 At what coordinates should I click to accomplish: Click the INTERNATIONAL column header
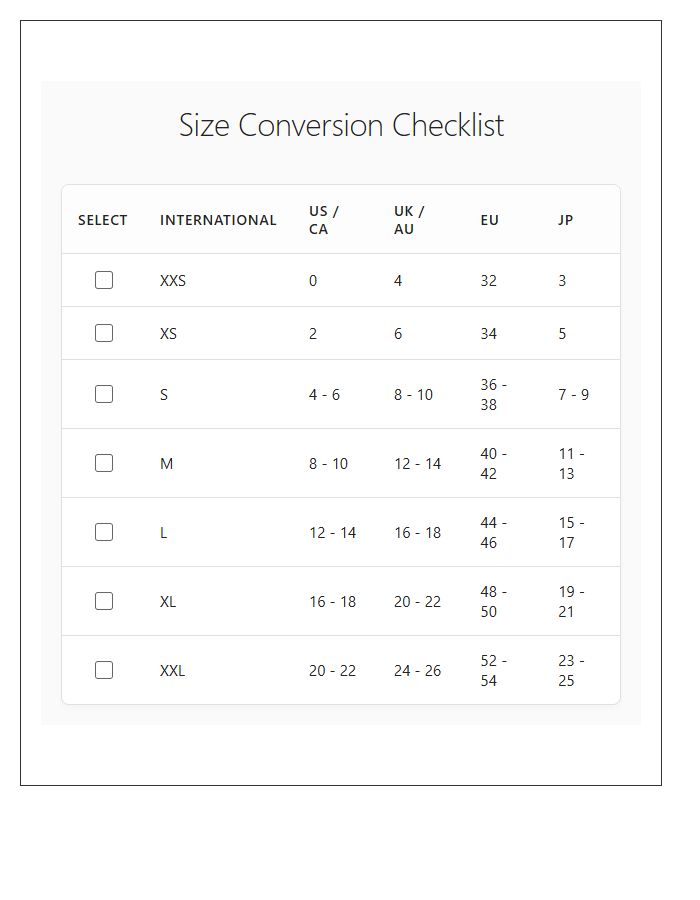coord(218,220)
